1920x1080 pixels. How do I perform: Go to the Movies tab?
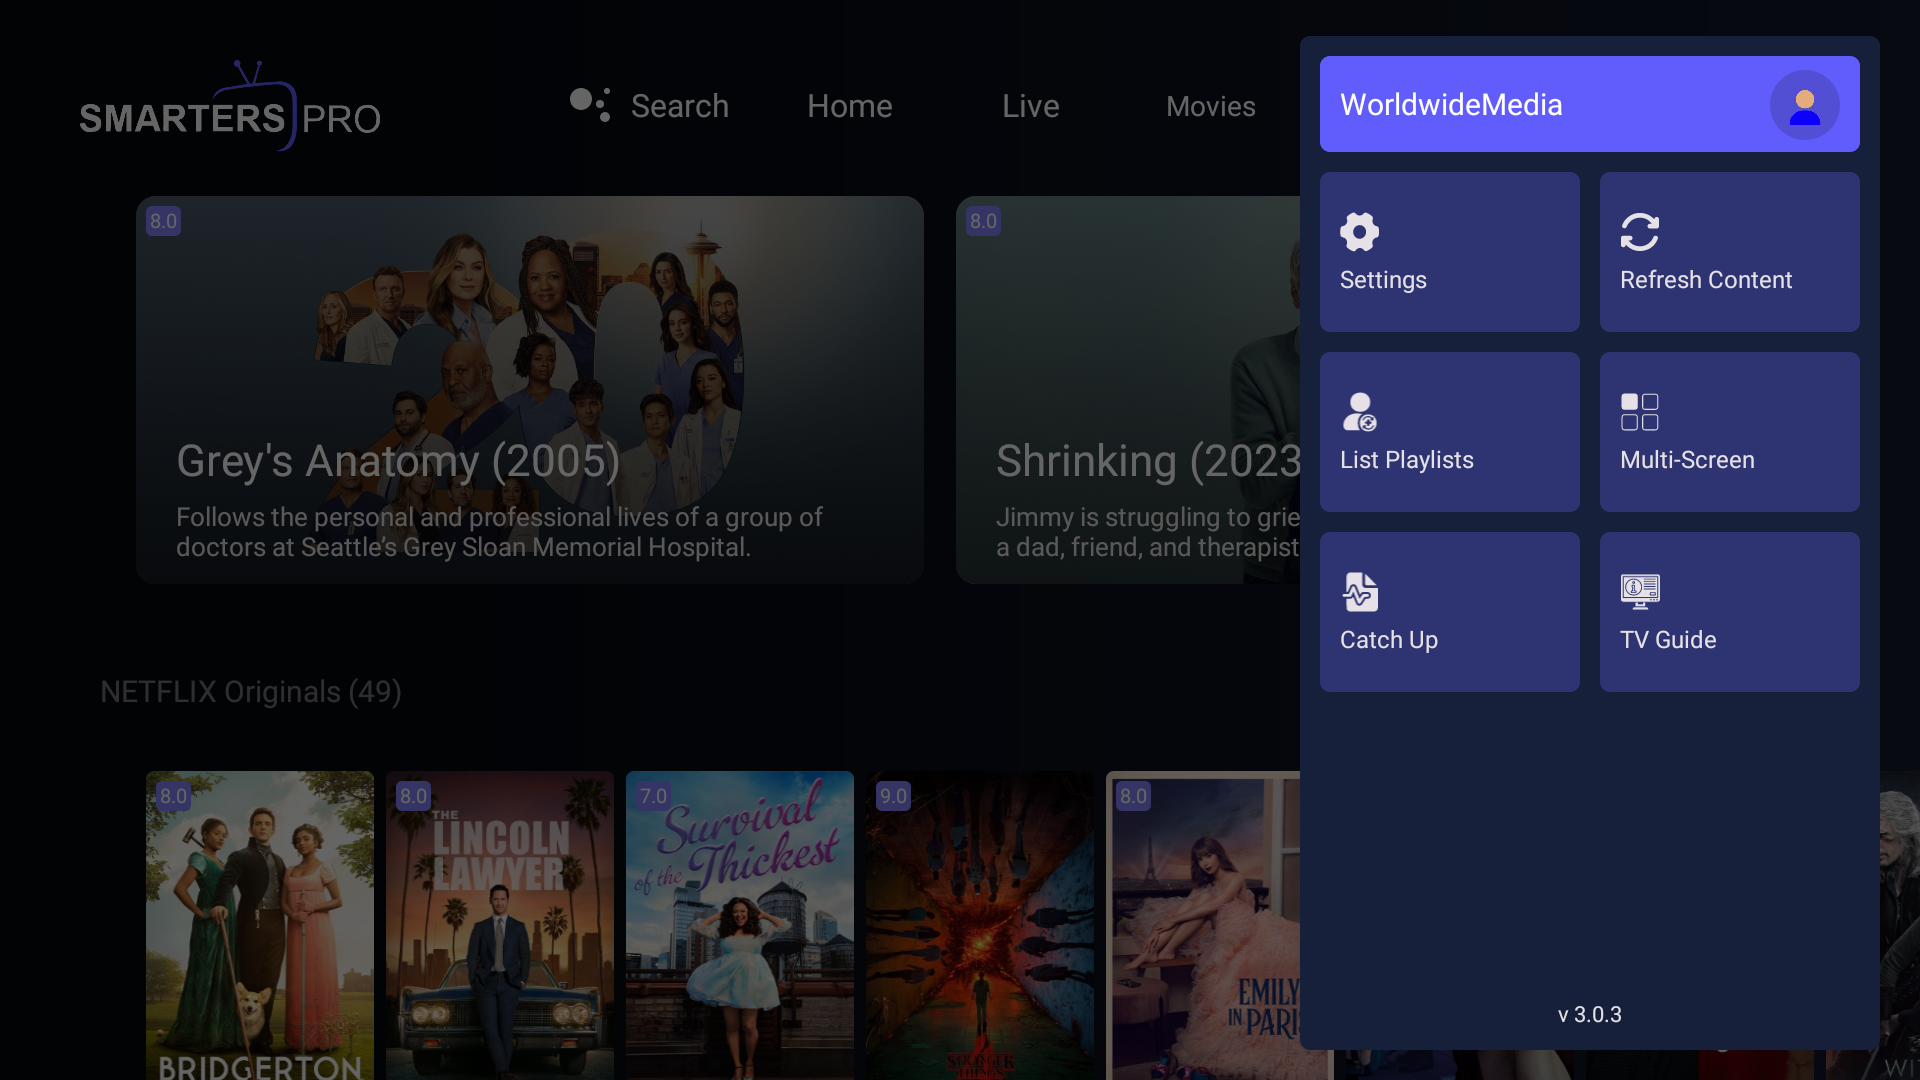coord(1210,106)
